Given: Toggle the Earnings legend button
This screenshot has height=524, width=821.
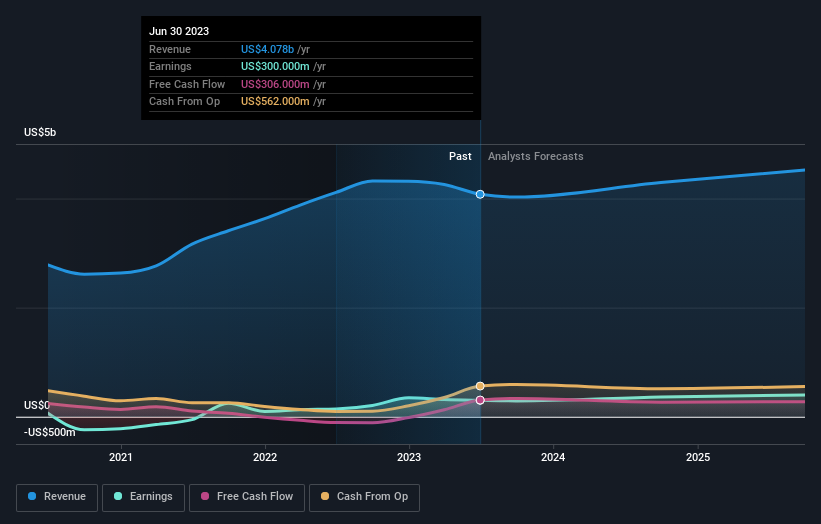Looking at the screenshot, I should 143,497.
